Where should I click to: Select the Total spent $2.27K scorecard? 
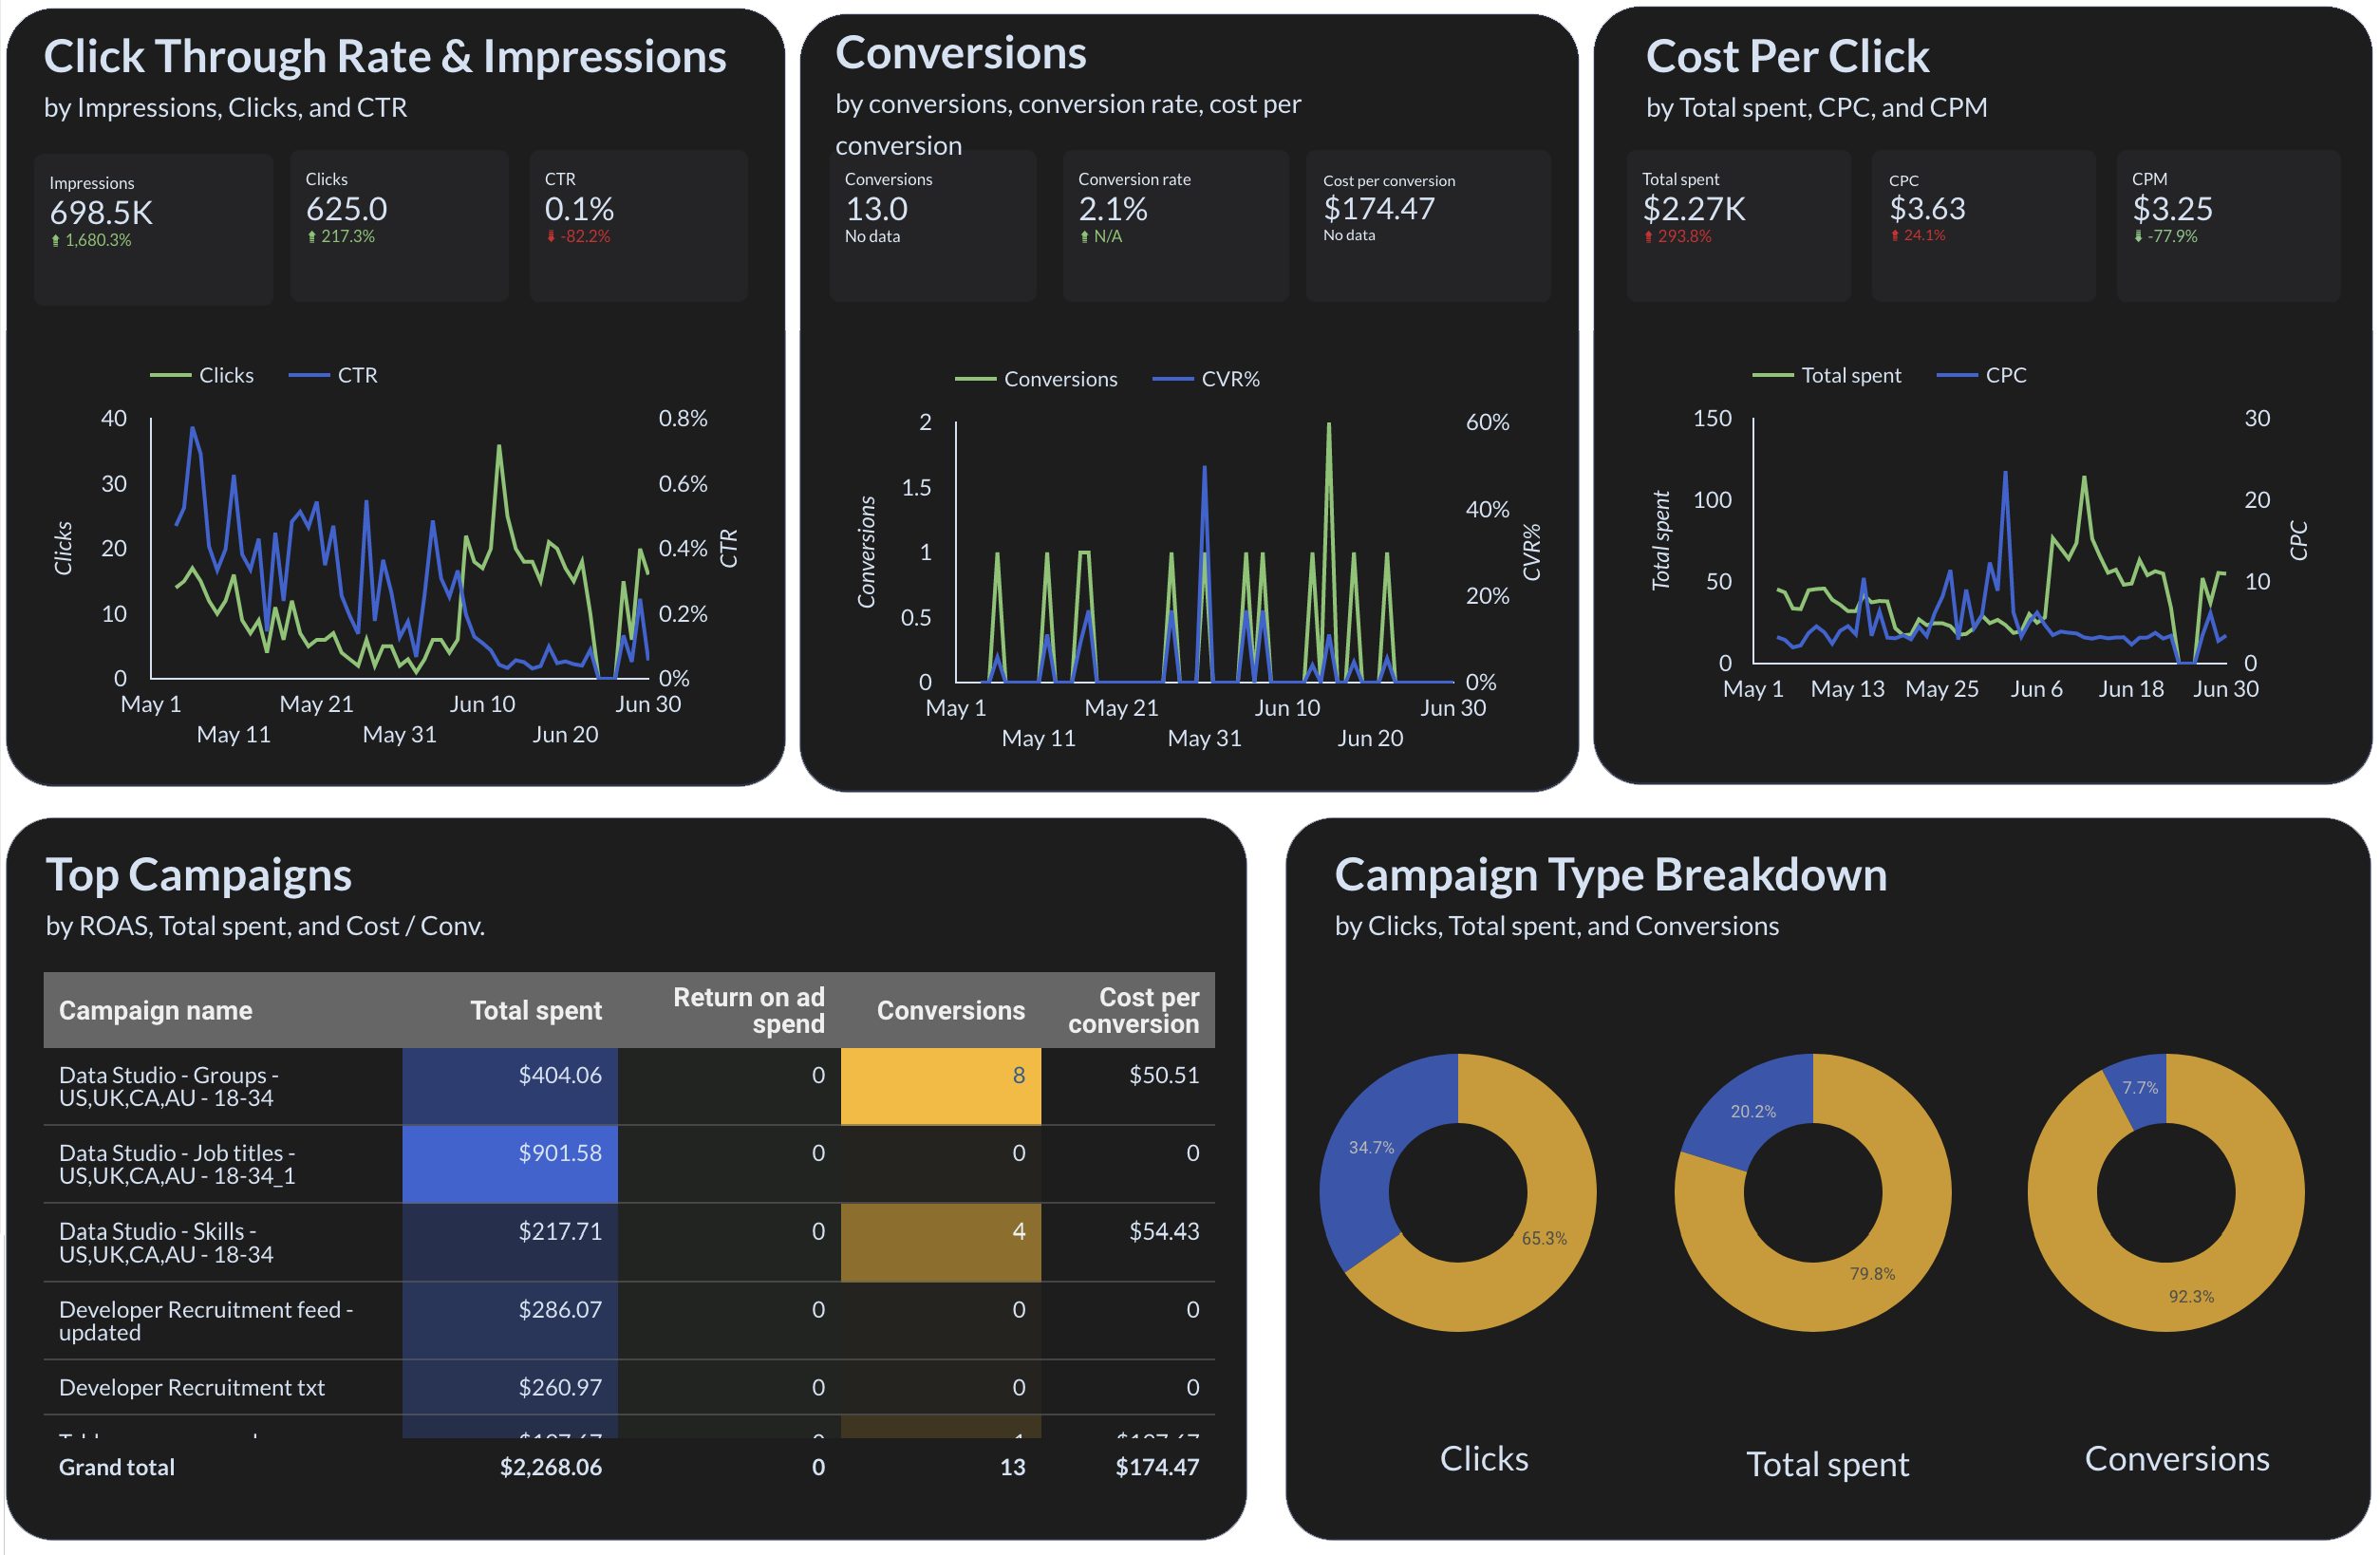point(1738,226)
